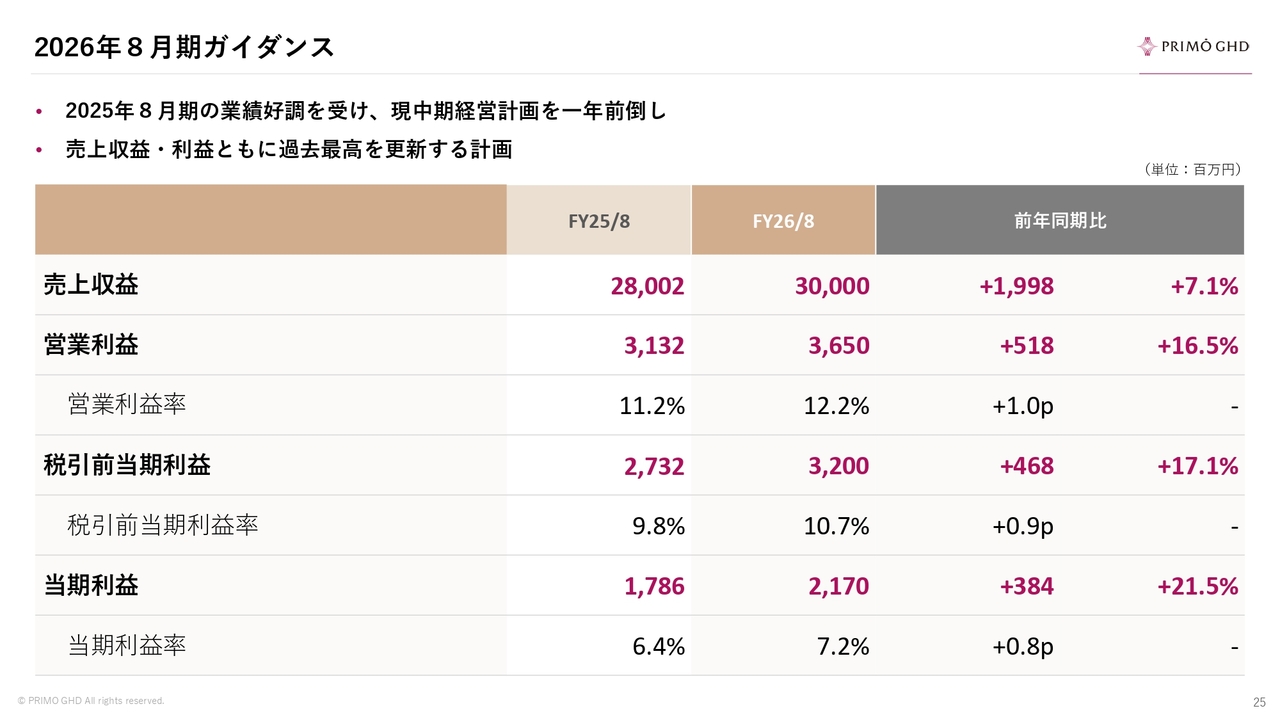Viewport: 1280px width, 720px height.
Task: Click the FY25/8 column header
Action: (x=599, y=221)
